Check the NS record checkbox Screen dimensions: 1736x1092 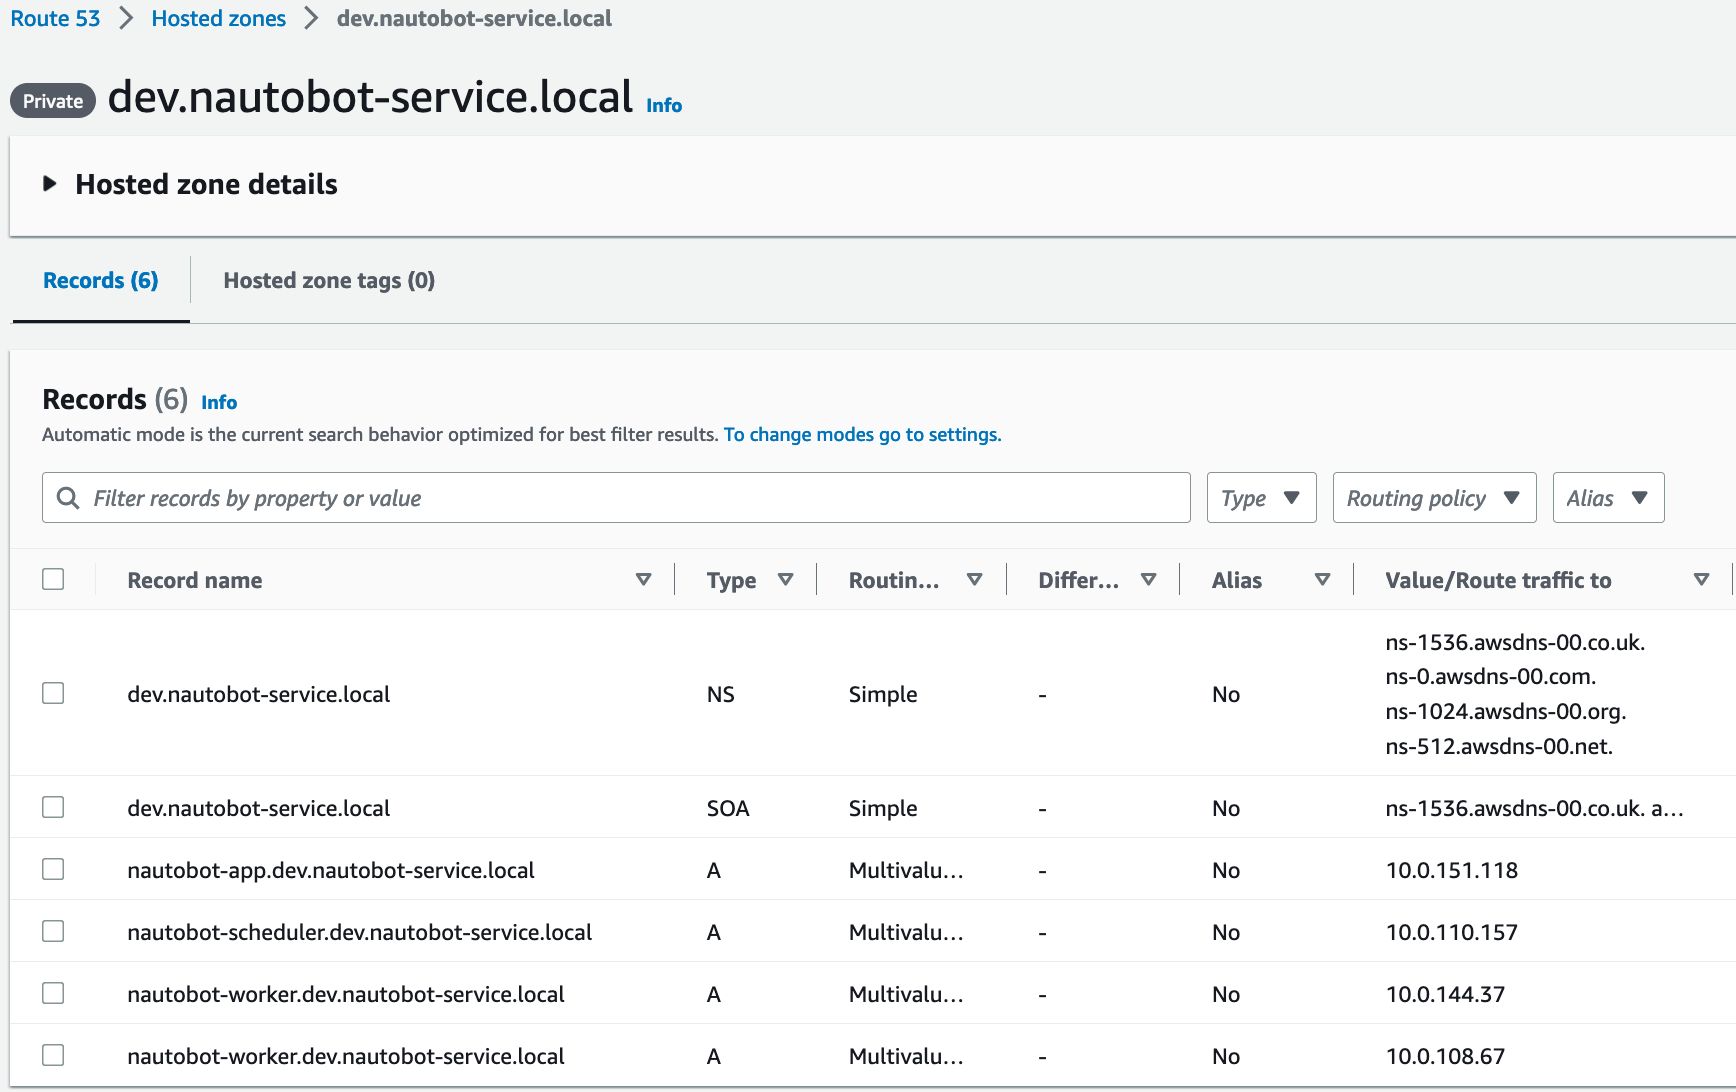tap(53, 693)
